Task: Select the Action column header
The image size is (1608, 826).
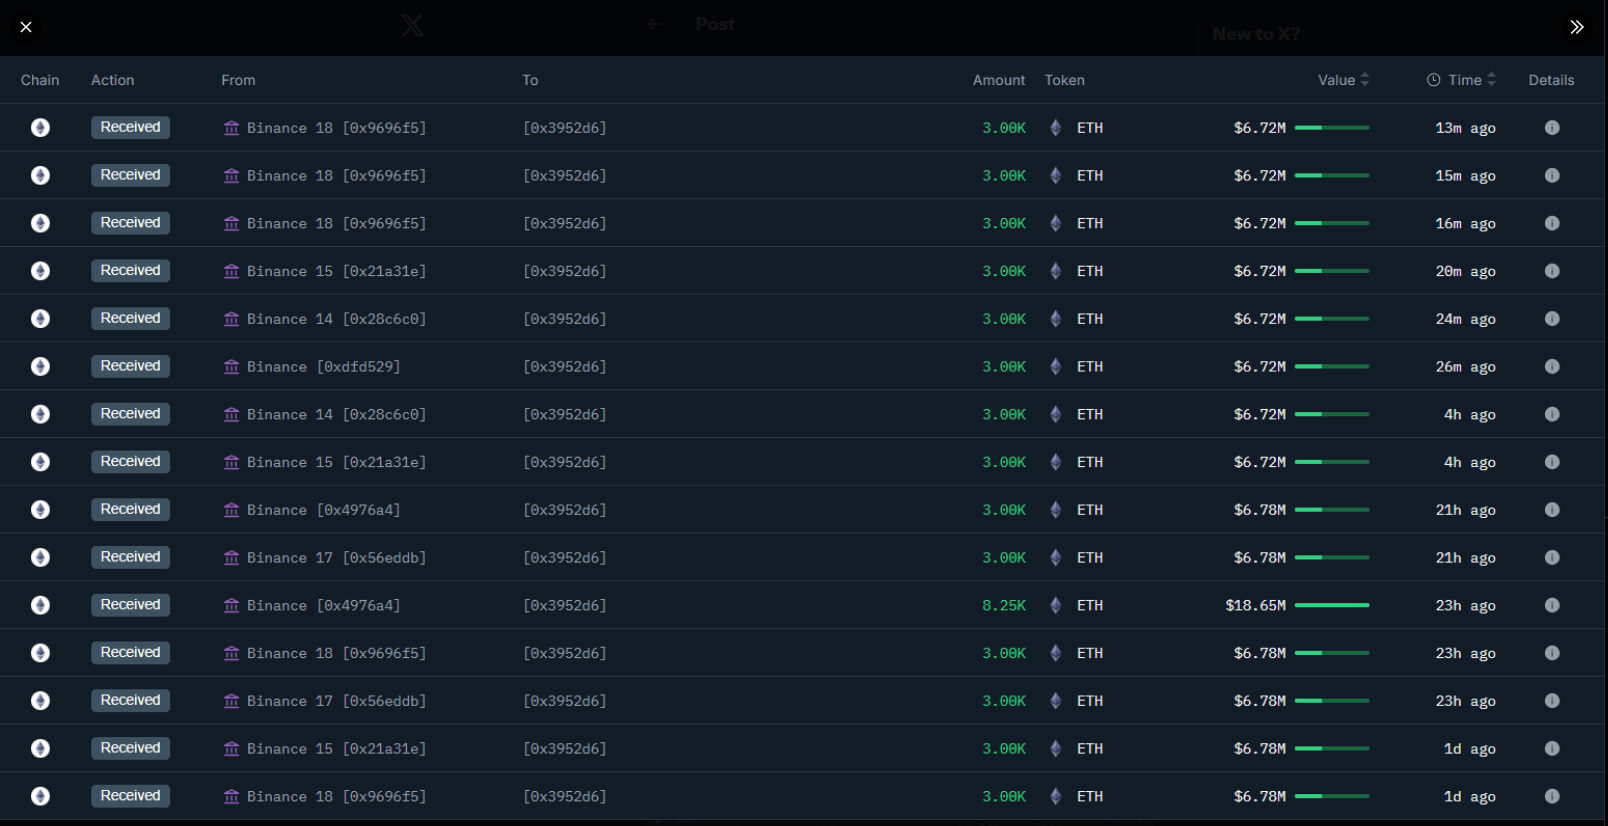Action: coord(112,80)
